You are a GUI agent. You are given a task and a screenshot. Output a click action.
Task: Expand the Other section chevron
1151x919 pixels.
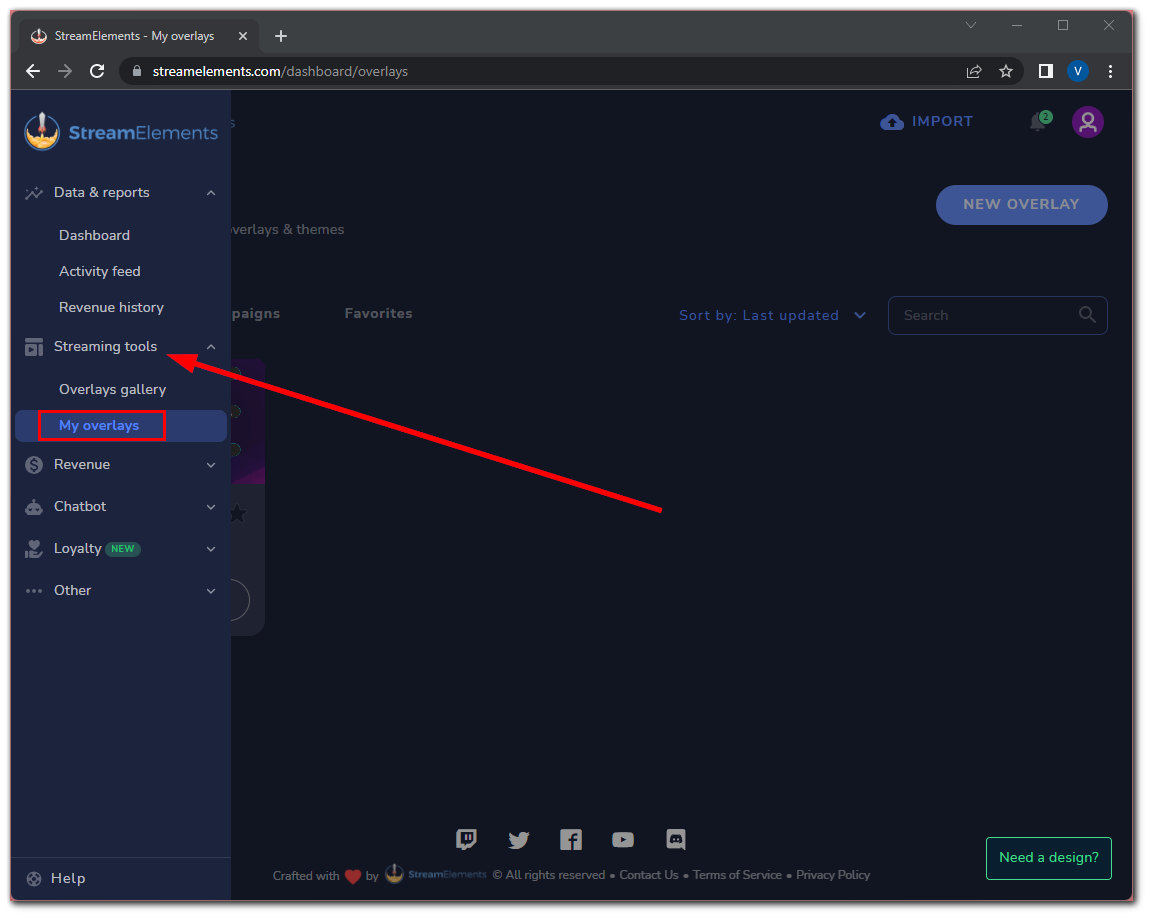click(x=211, y=591)
